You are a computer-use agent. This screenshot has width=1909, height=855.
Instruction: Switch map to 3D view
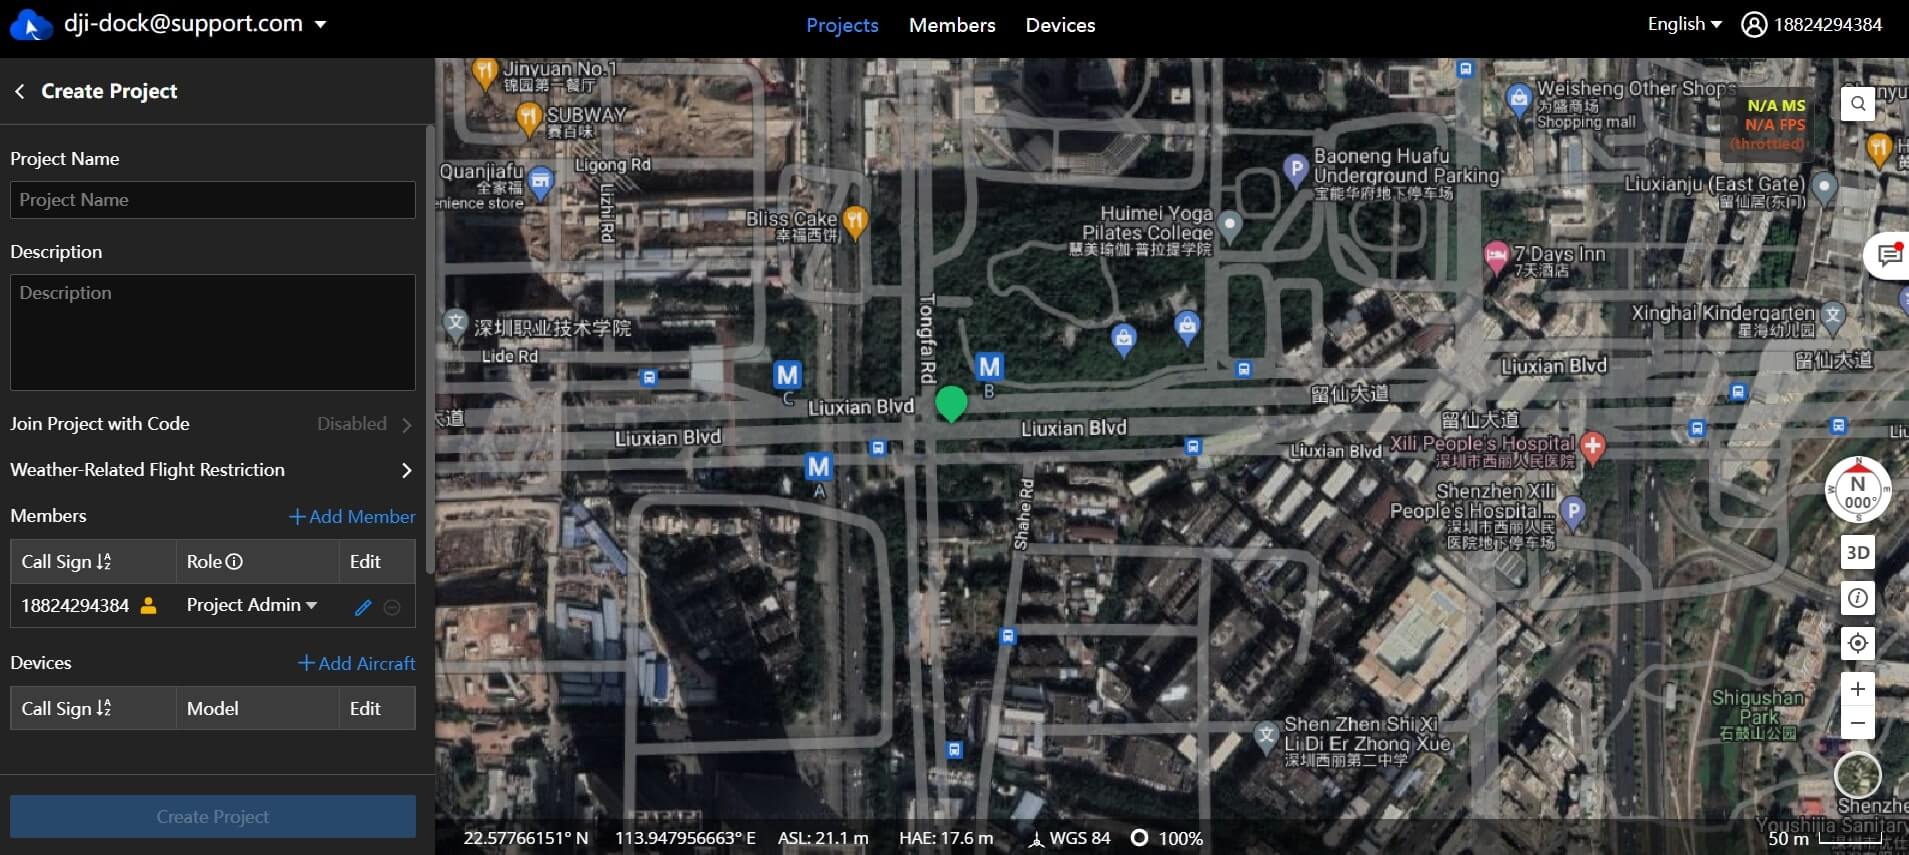(1857, 552)
